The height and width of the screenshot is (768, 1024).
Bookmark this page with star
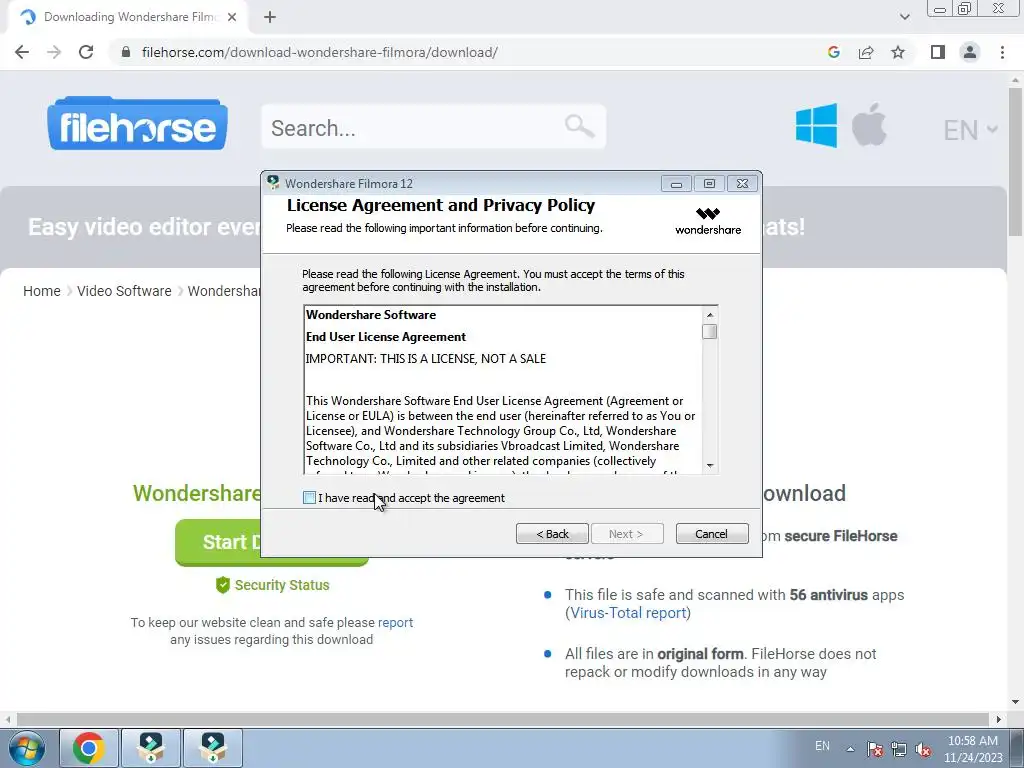coord(898,52)
